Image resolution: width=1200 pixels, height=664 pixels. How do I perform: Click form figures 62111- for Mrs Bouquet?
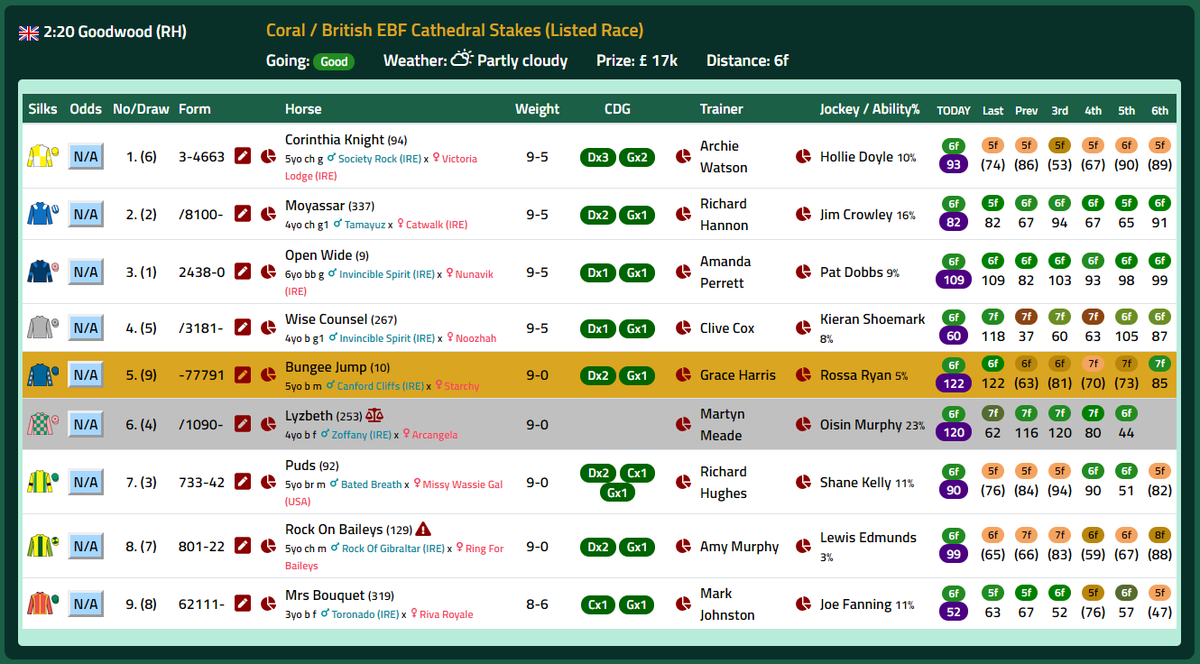point(201,604)
